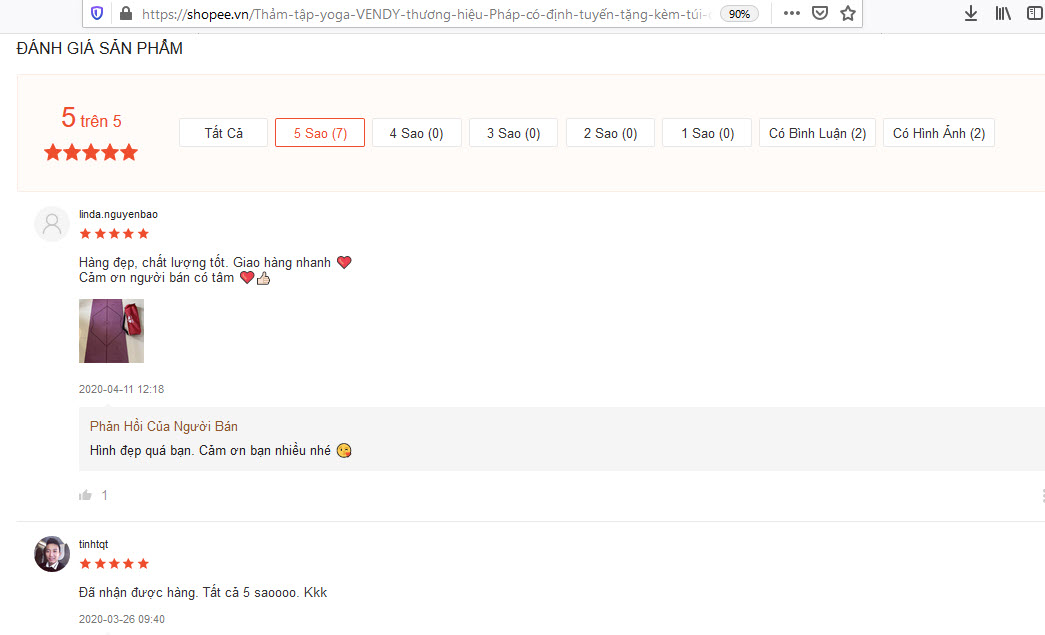Click the tracking protection shield icon
This screenshot has height=635, width=1045.
click(x=97, y=13)
